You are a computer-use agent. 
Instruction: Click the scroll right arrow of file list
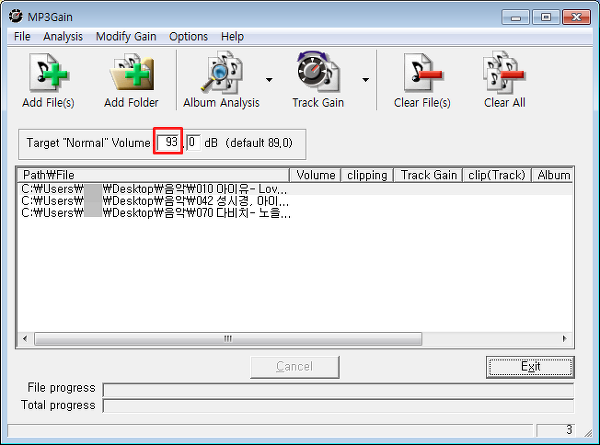tap(564, 339)
